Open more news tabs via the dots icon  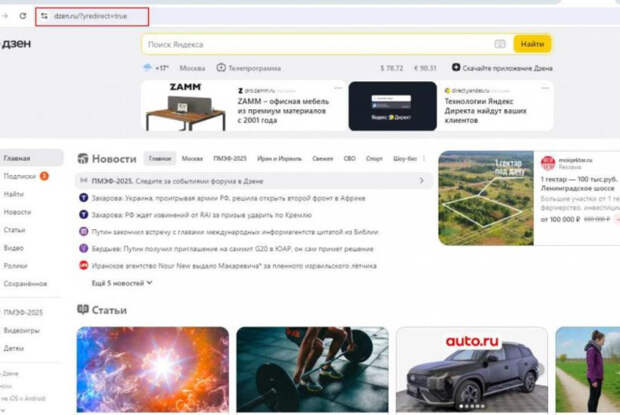click(x=424, y=158)
